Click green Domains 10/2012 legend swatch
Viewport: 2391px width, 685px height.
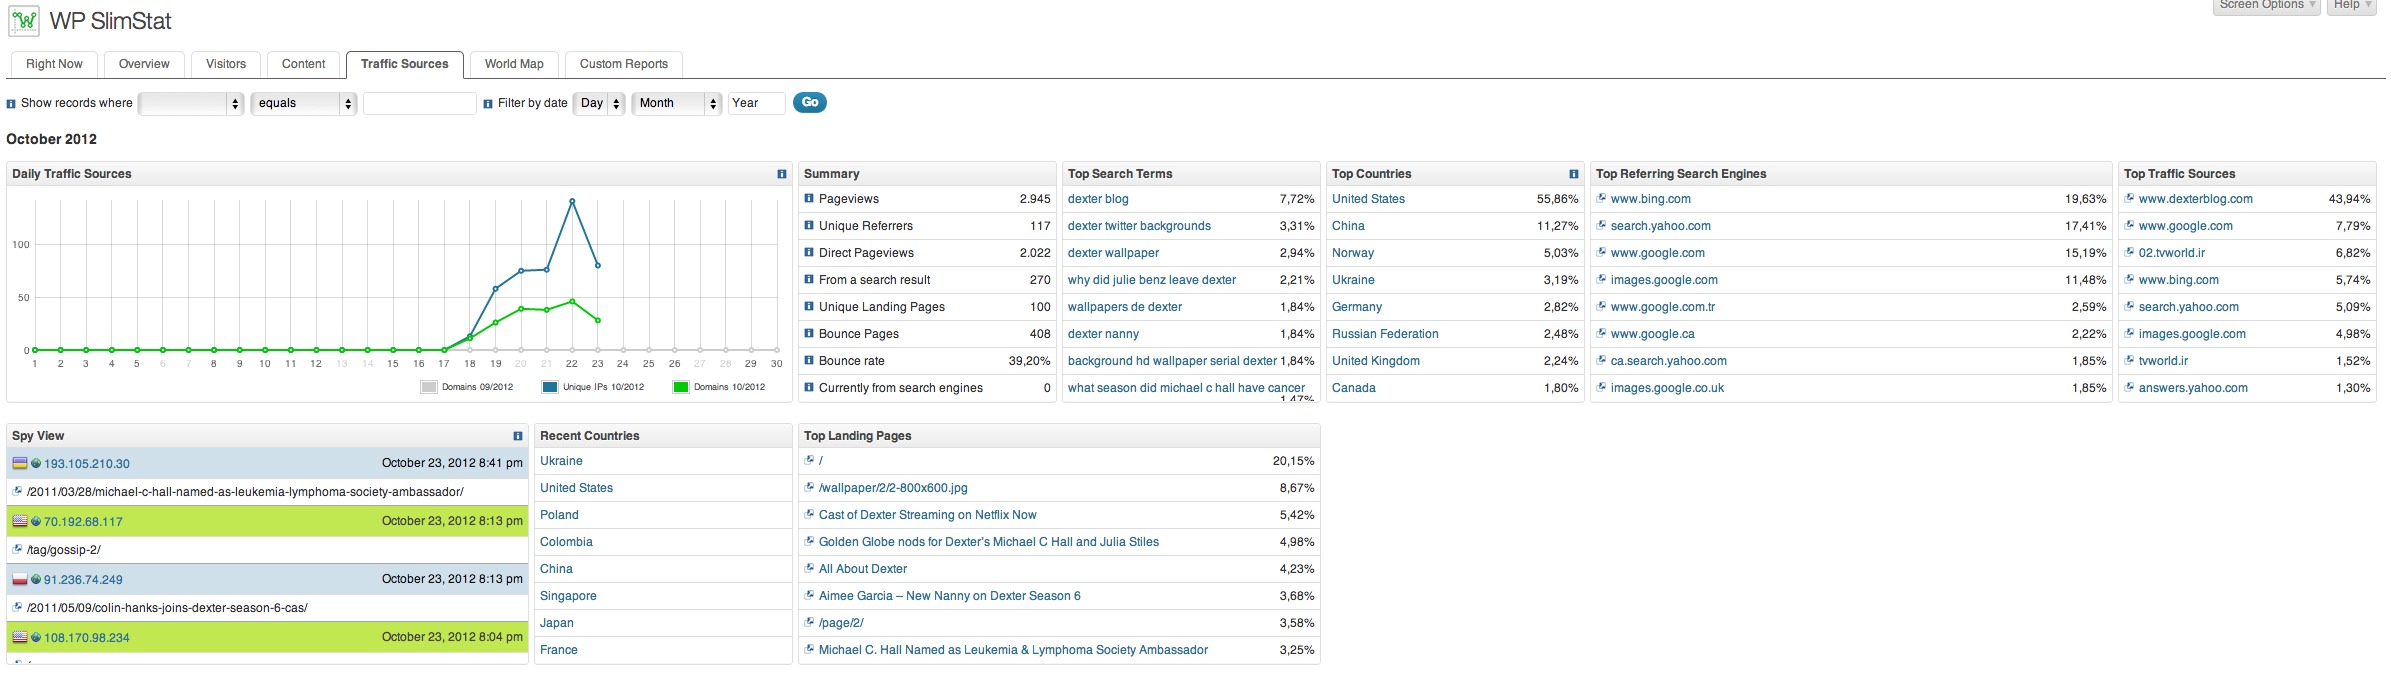point(681,387)
